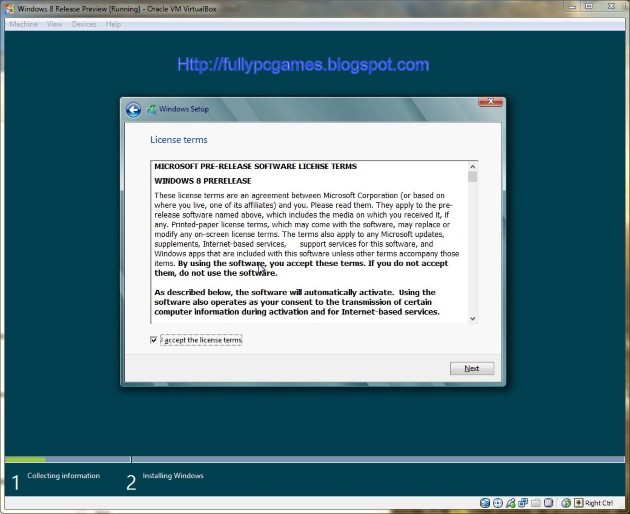The height and width of the screenshot is (514, 630).
Task: Maximize the VirtualBox window
Action: pos(589,6)
